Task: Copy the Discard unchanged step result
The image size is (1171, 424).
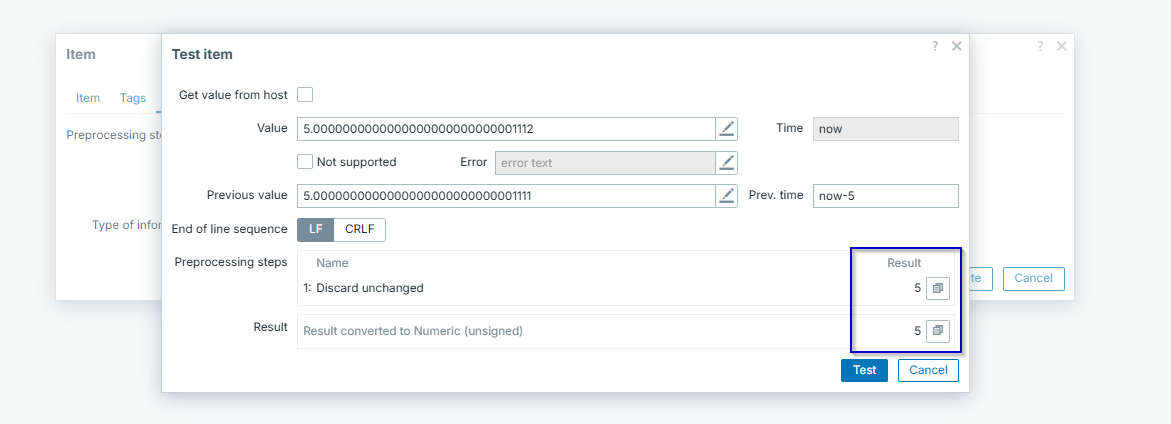Action: pos(937,288)
